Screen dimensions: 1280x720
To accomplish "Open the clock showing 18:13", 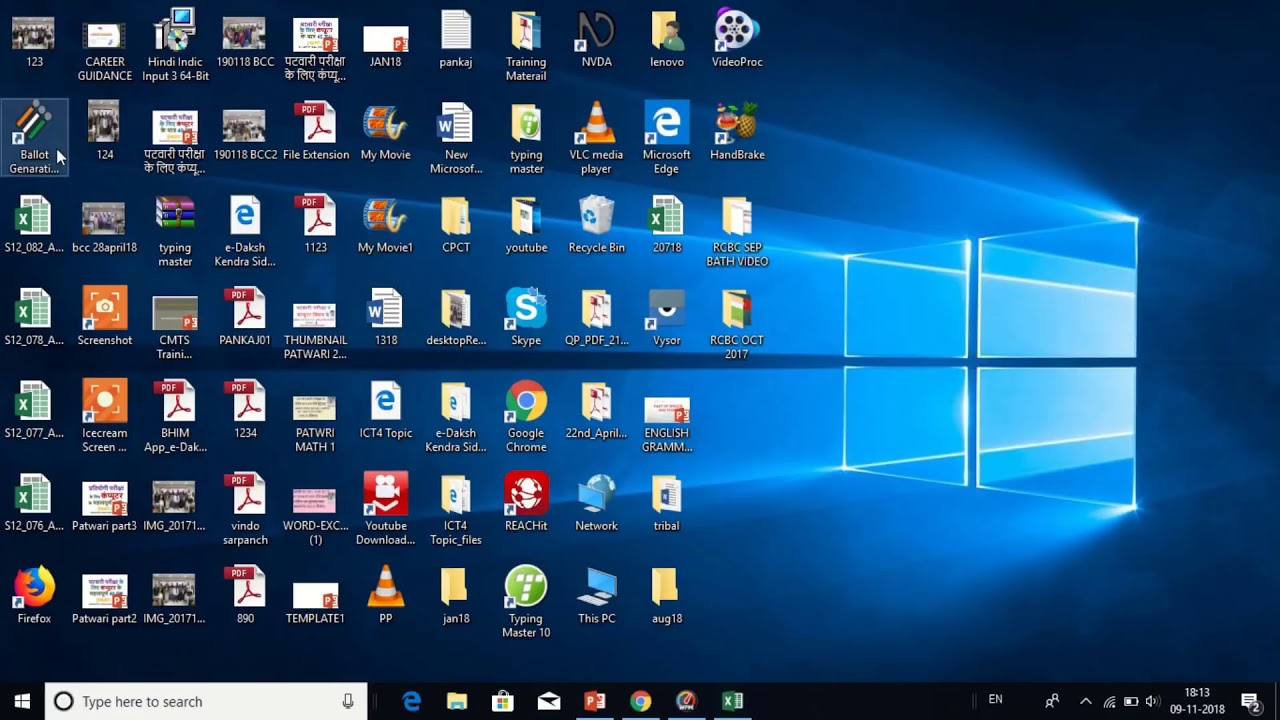I will [x=1197, y=701].
